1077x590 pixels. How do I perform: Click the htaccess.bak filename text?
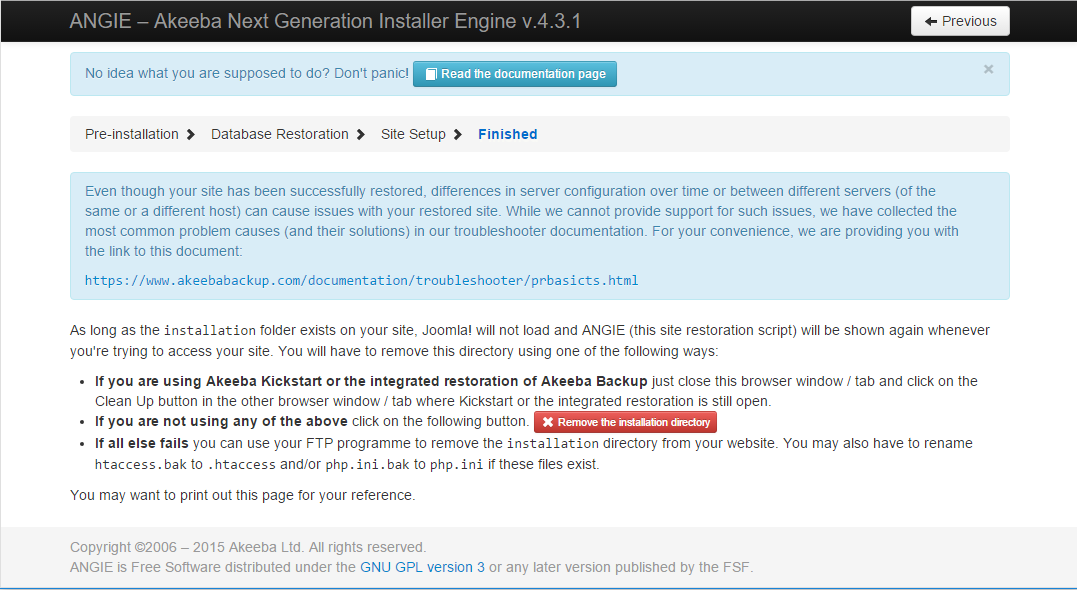click(135, 464)
